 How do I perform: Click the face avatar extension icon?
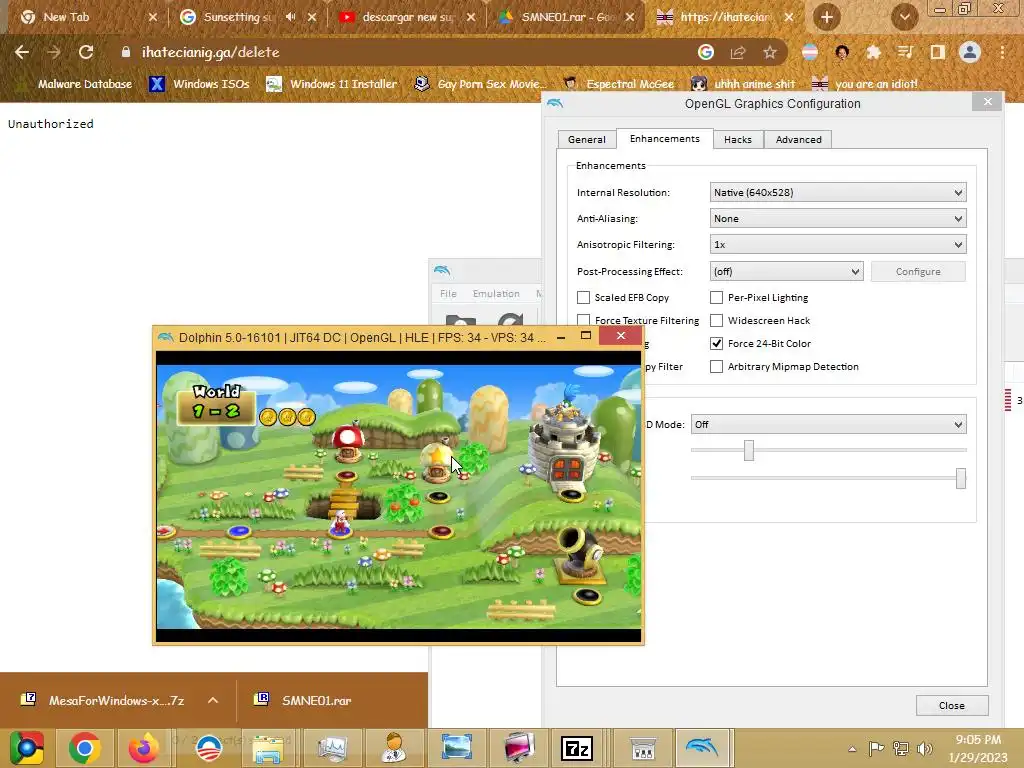842,52
